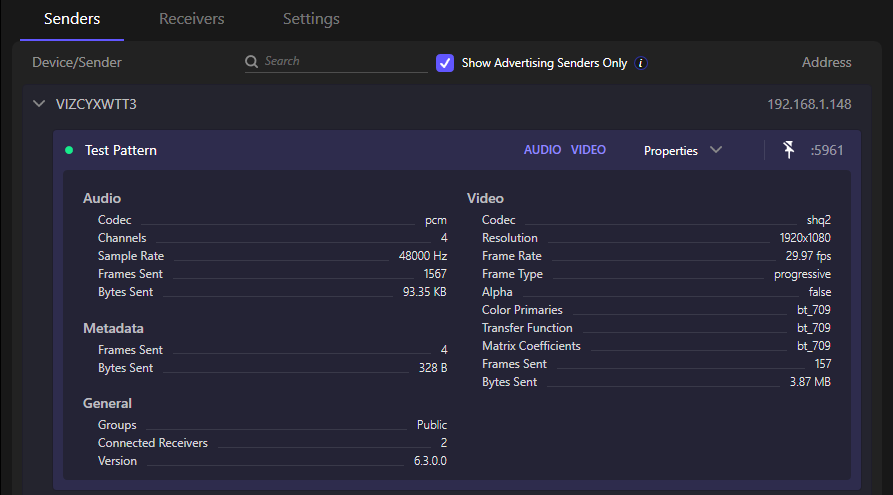Open the Settings tab

pos(311,19)
